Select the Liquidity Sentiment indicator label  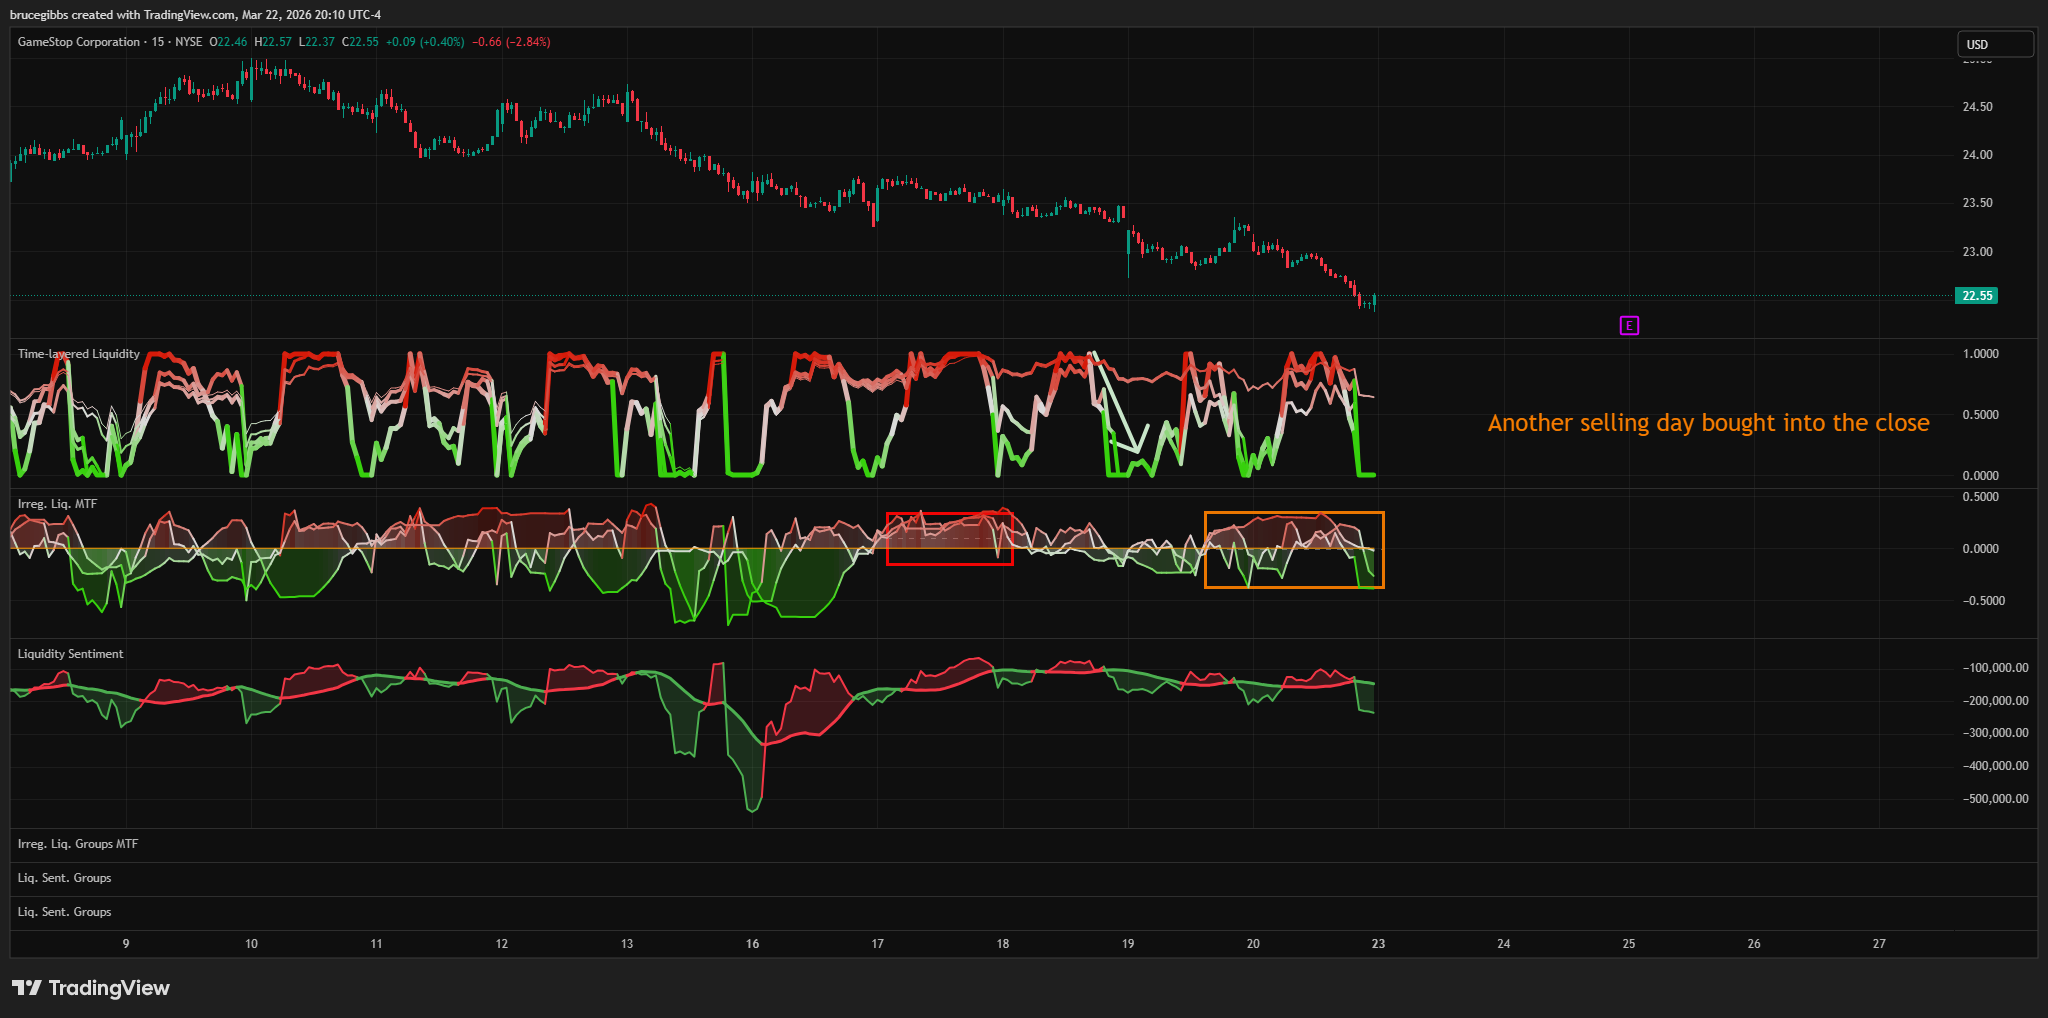tap(70, 654)
